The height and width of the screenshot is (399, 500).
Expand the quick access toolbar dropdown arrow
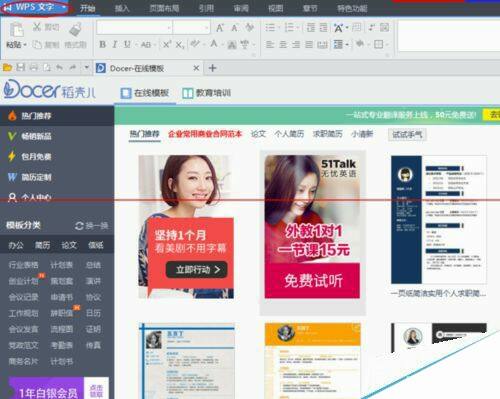click(x=86, y=68)
